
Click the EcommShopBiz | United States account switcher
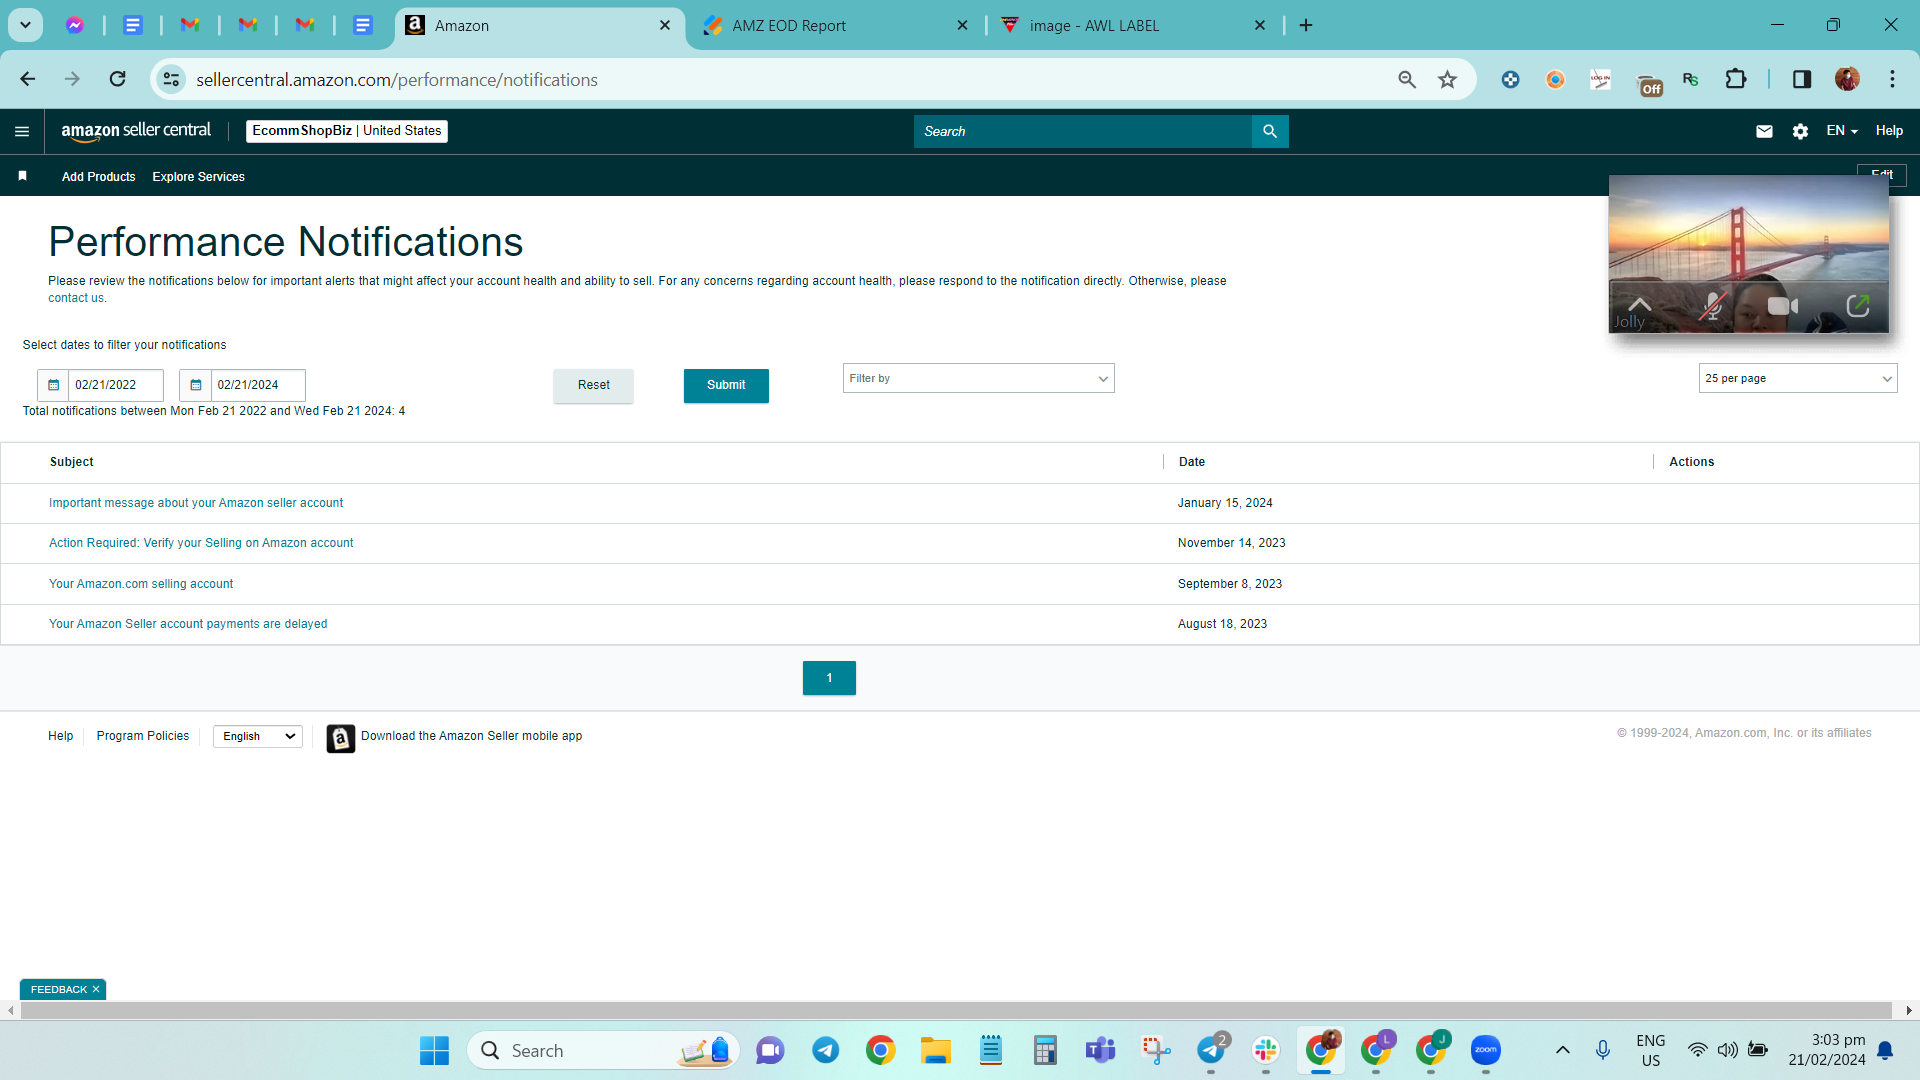point(347,131)
